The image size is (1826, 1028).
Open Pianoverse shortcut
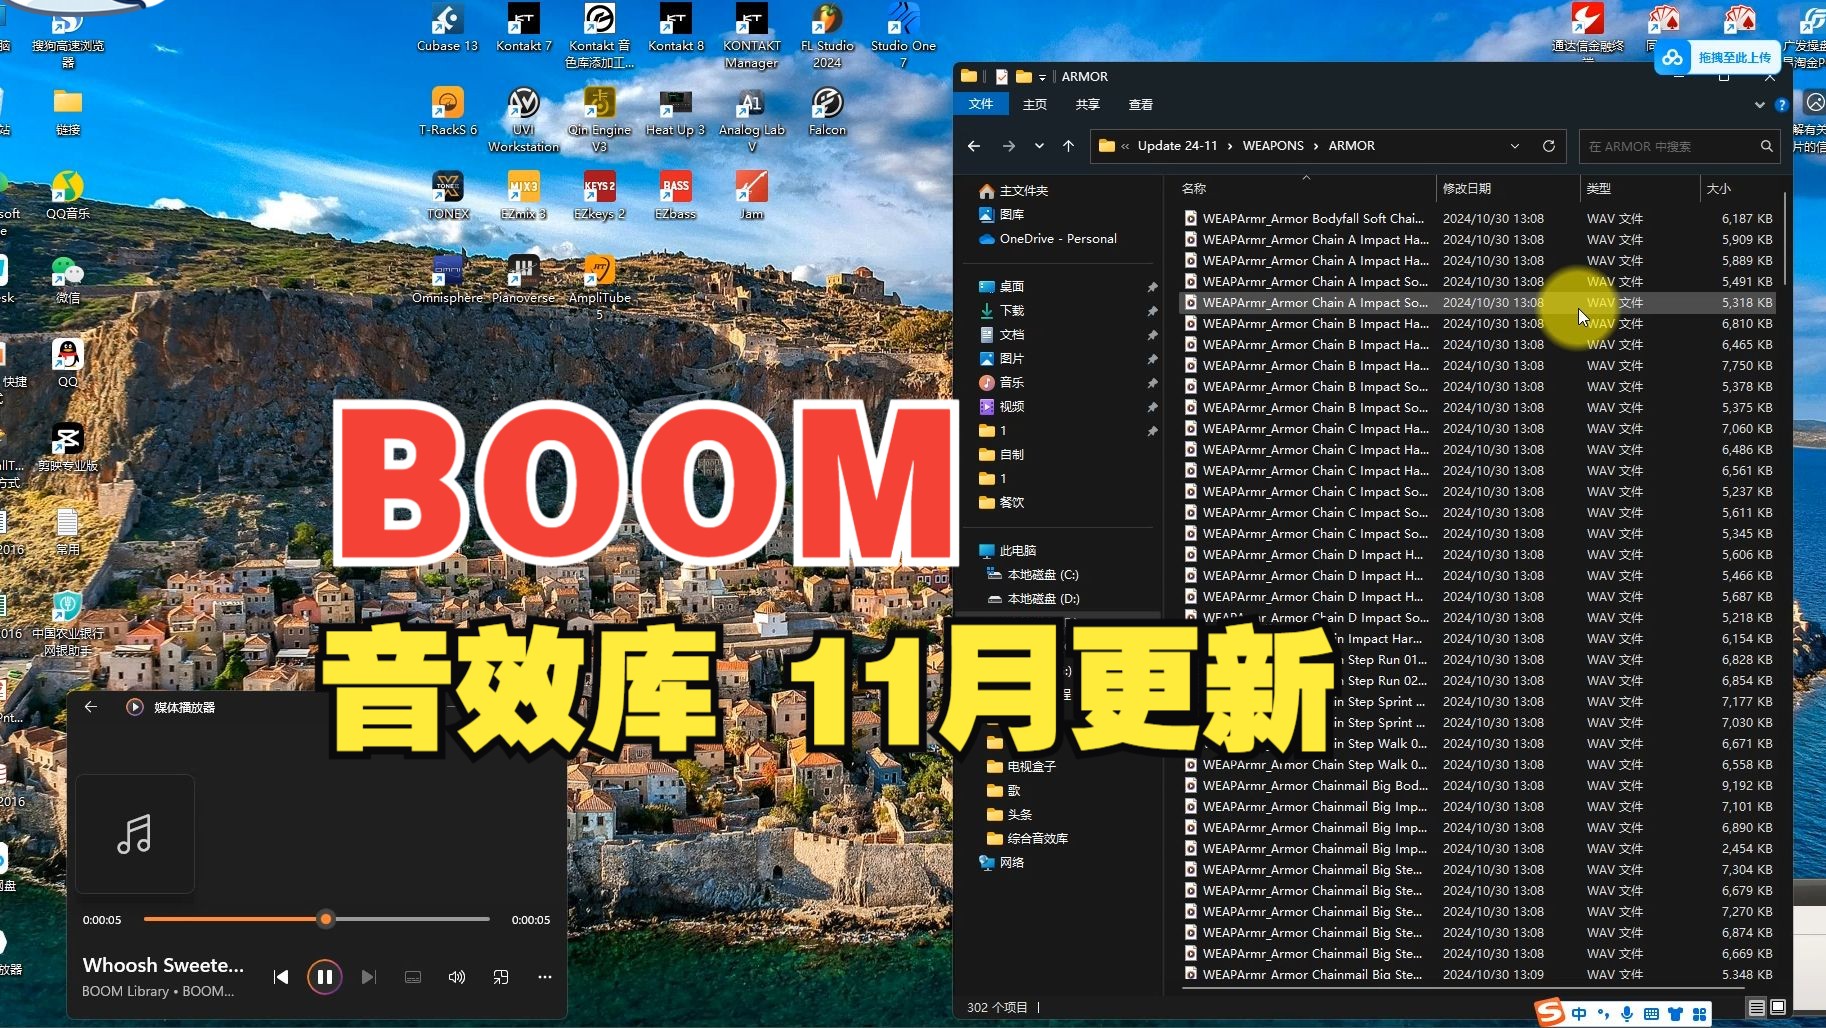(523, 280)
